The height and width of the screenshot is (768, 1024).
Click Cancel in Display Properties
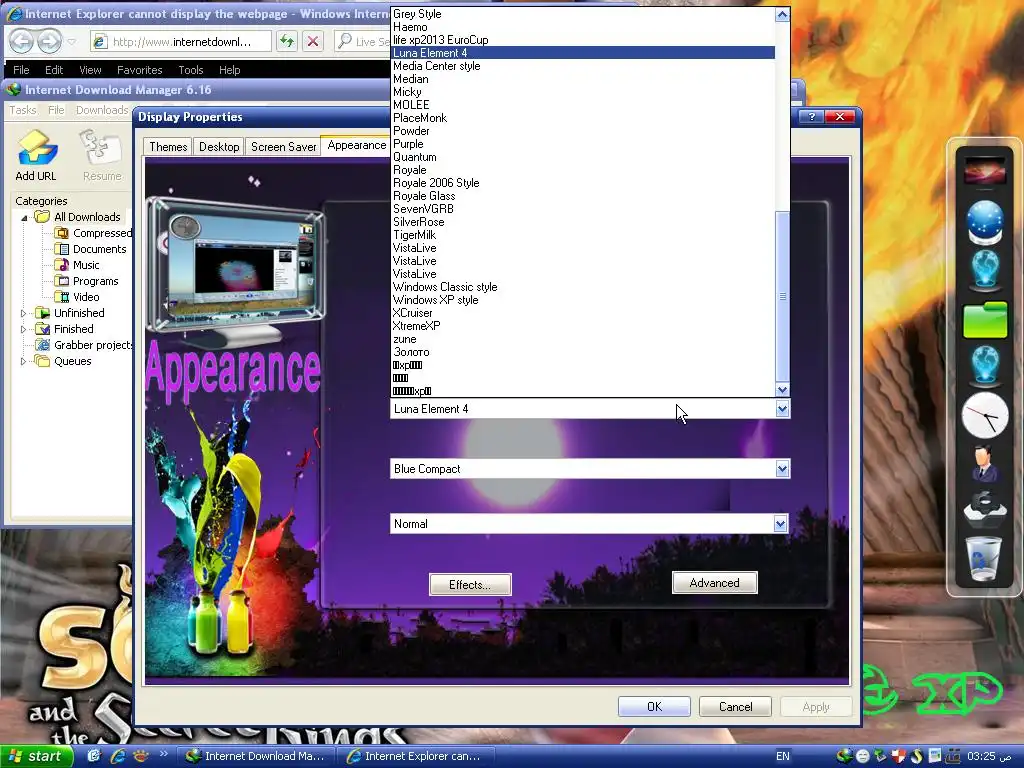(735, 707)
